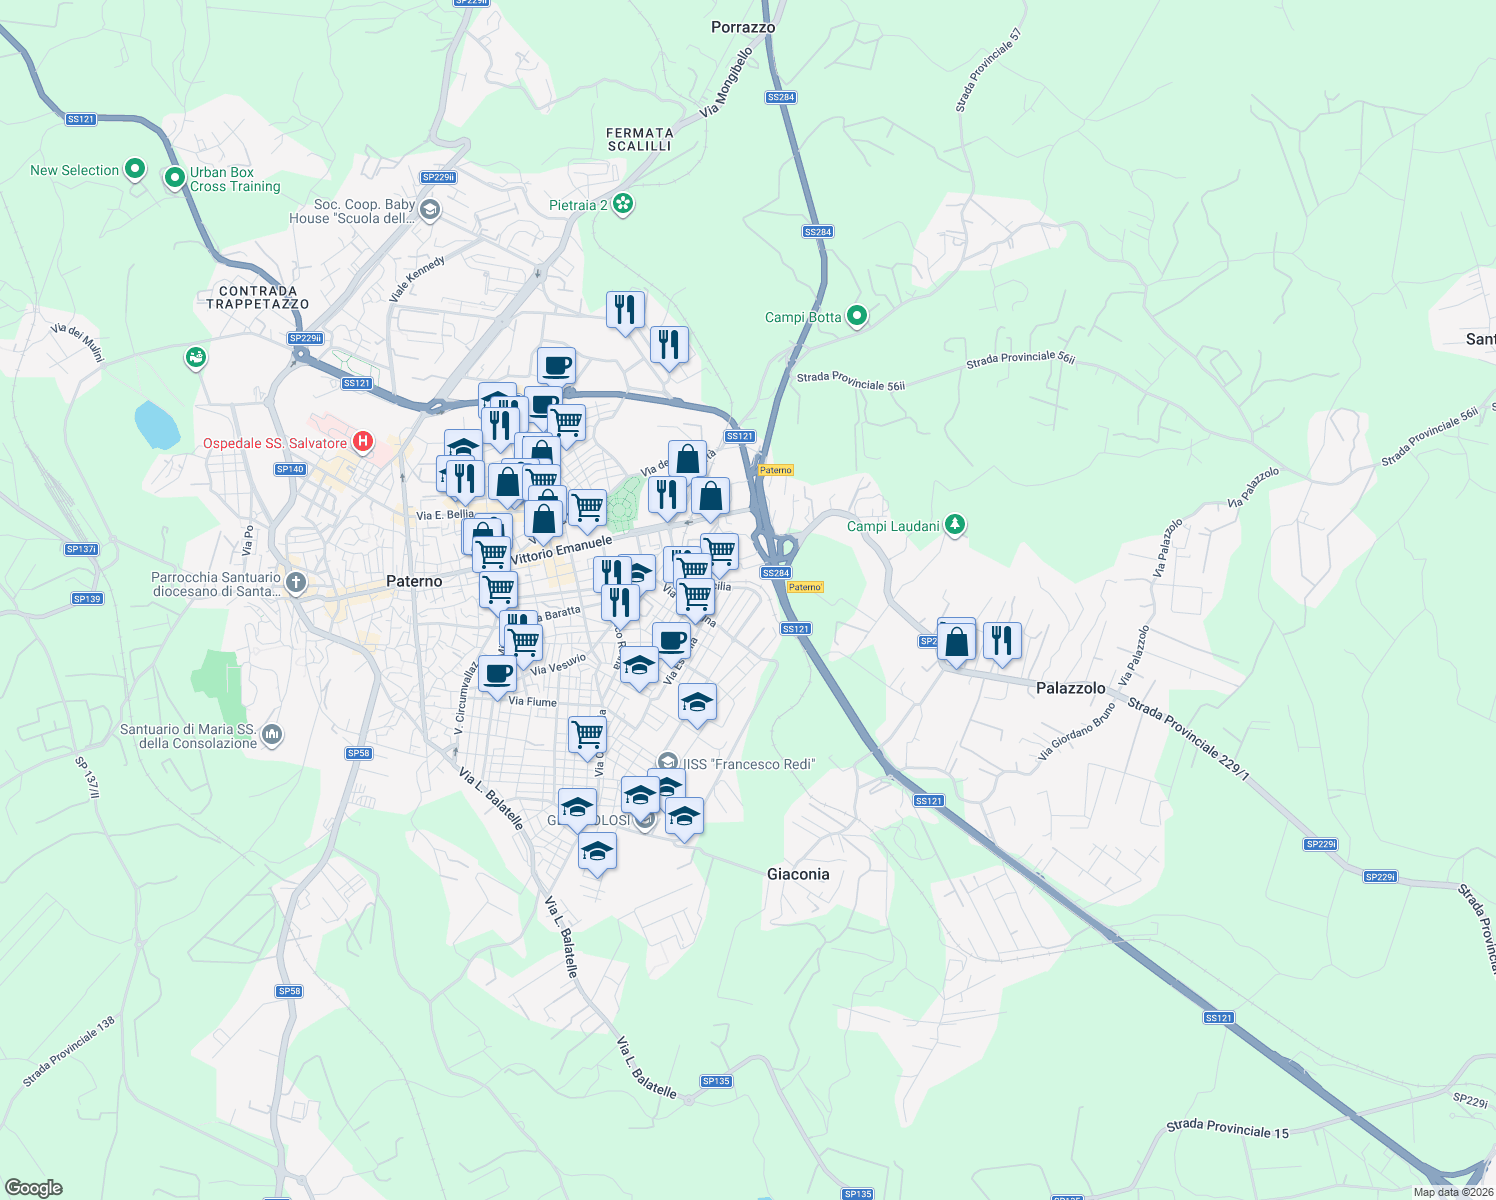Click the IISS Francesco Redi school marker
The image size is (1496, 1200).
pyautogui.click(x=666, y=762)
